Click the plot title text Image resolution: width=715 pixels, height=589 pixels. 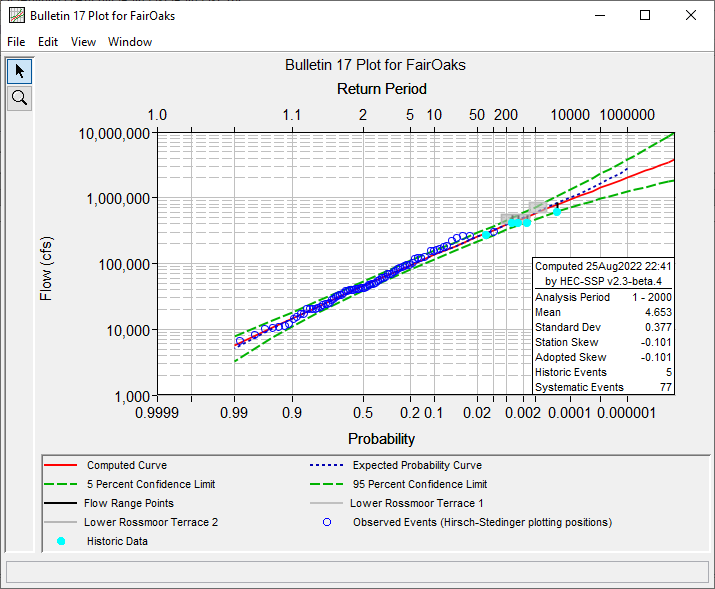tap(375, 65)
